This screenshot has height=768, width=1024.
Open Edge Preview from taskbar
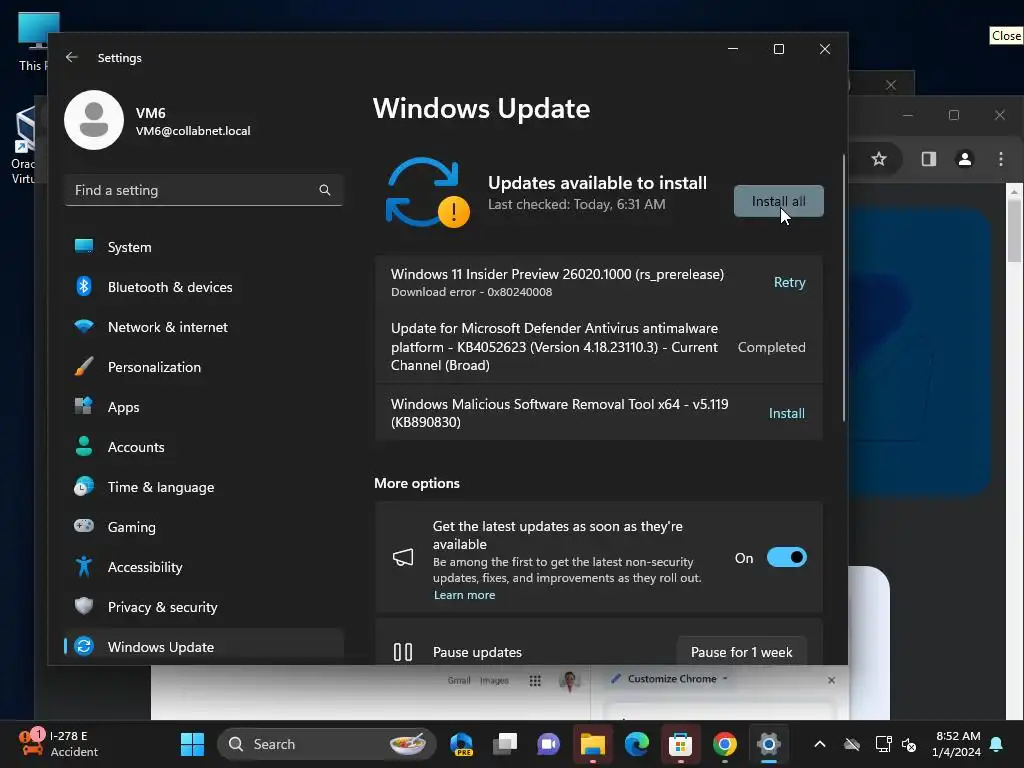point(461,744)
